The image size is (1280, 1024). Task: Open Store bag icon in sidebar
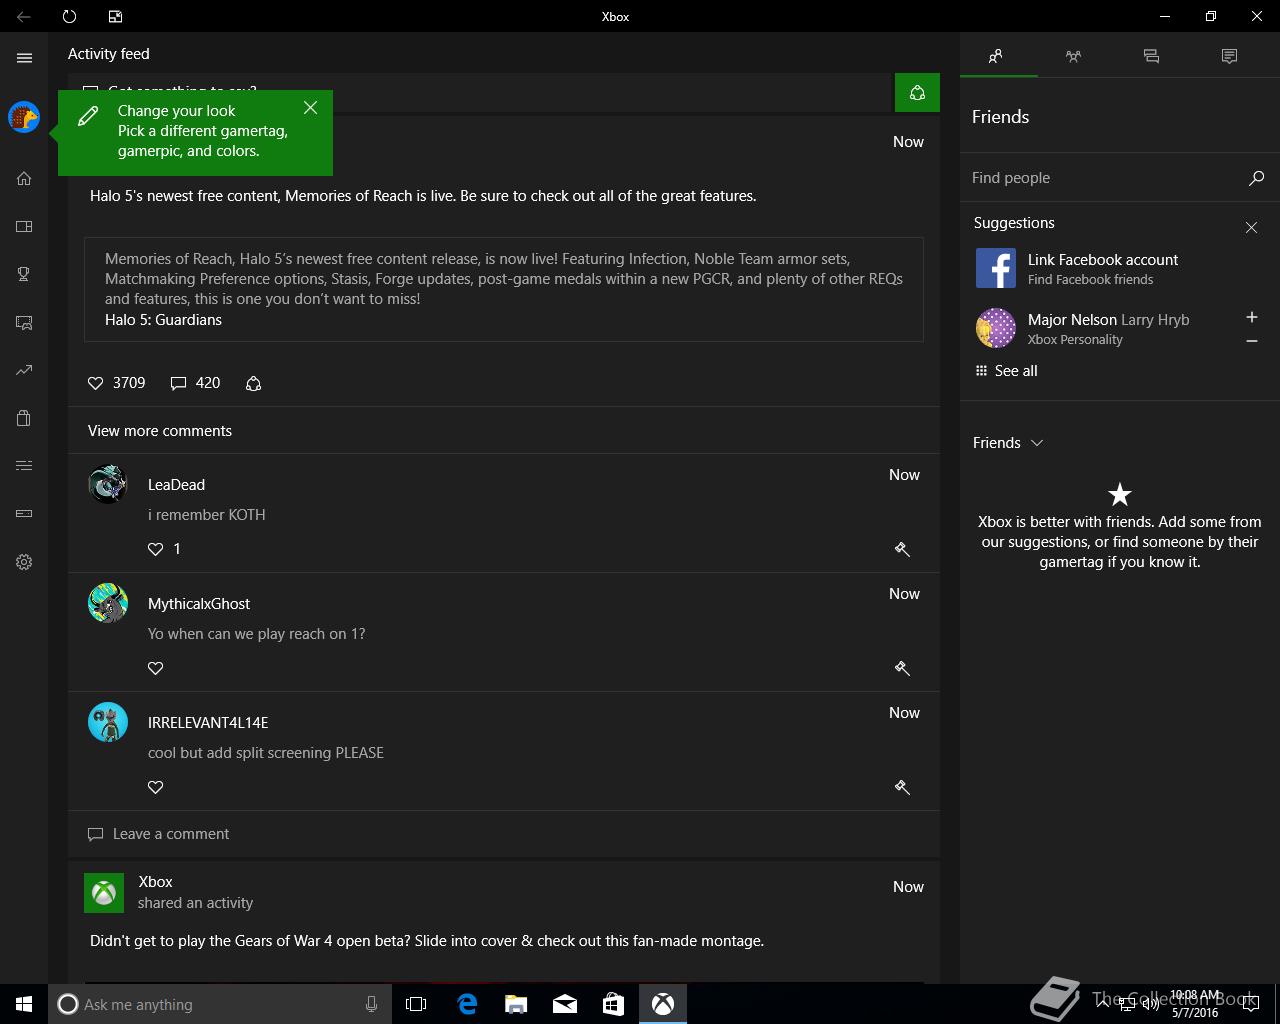click(x=24, y=418)
